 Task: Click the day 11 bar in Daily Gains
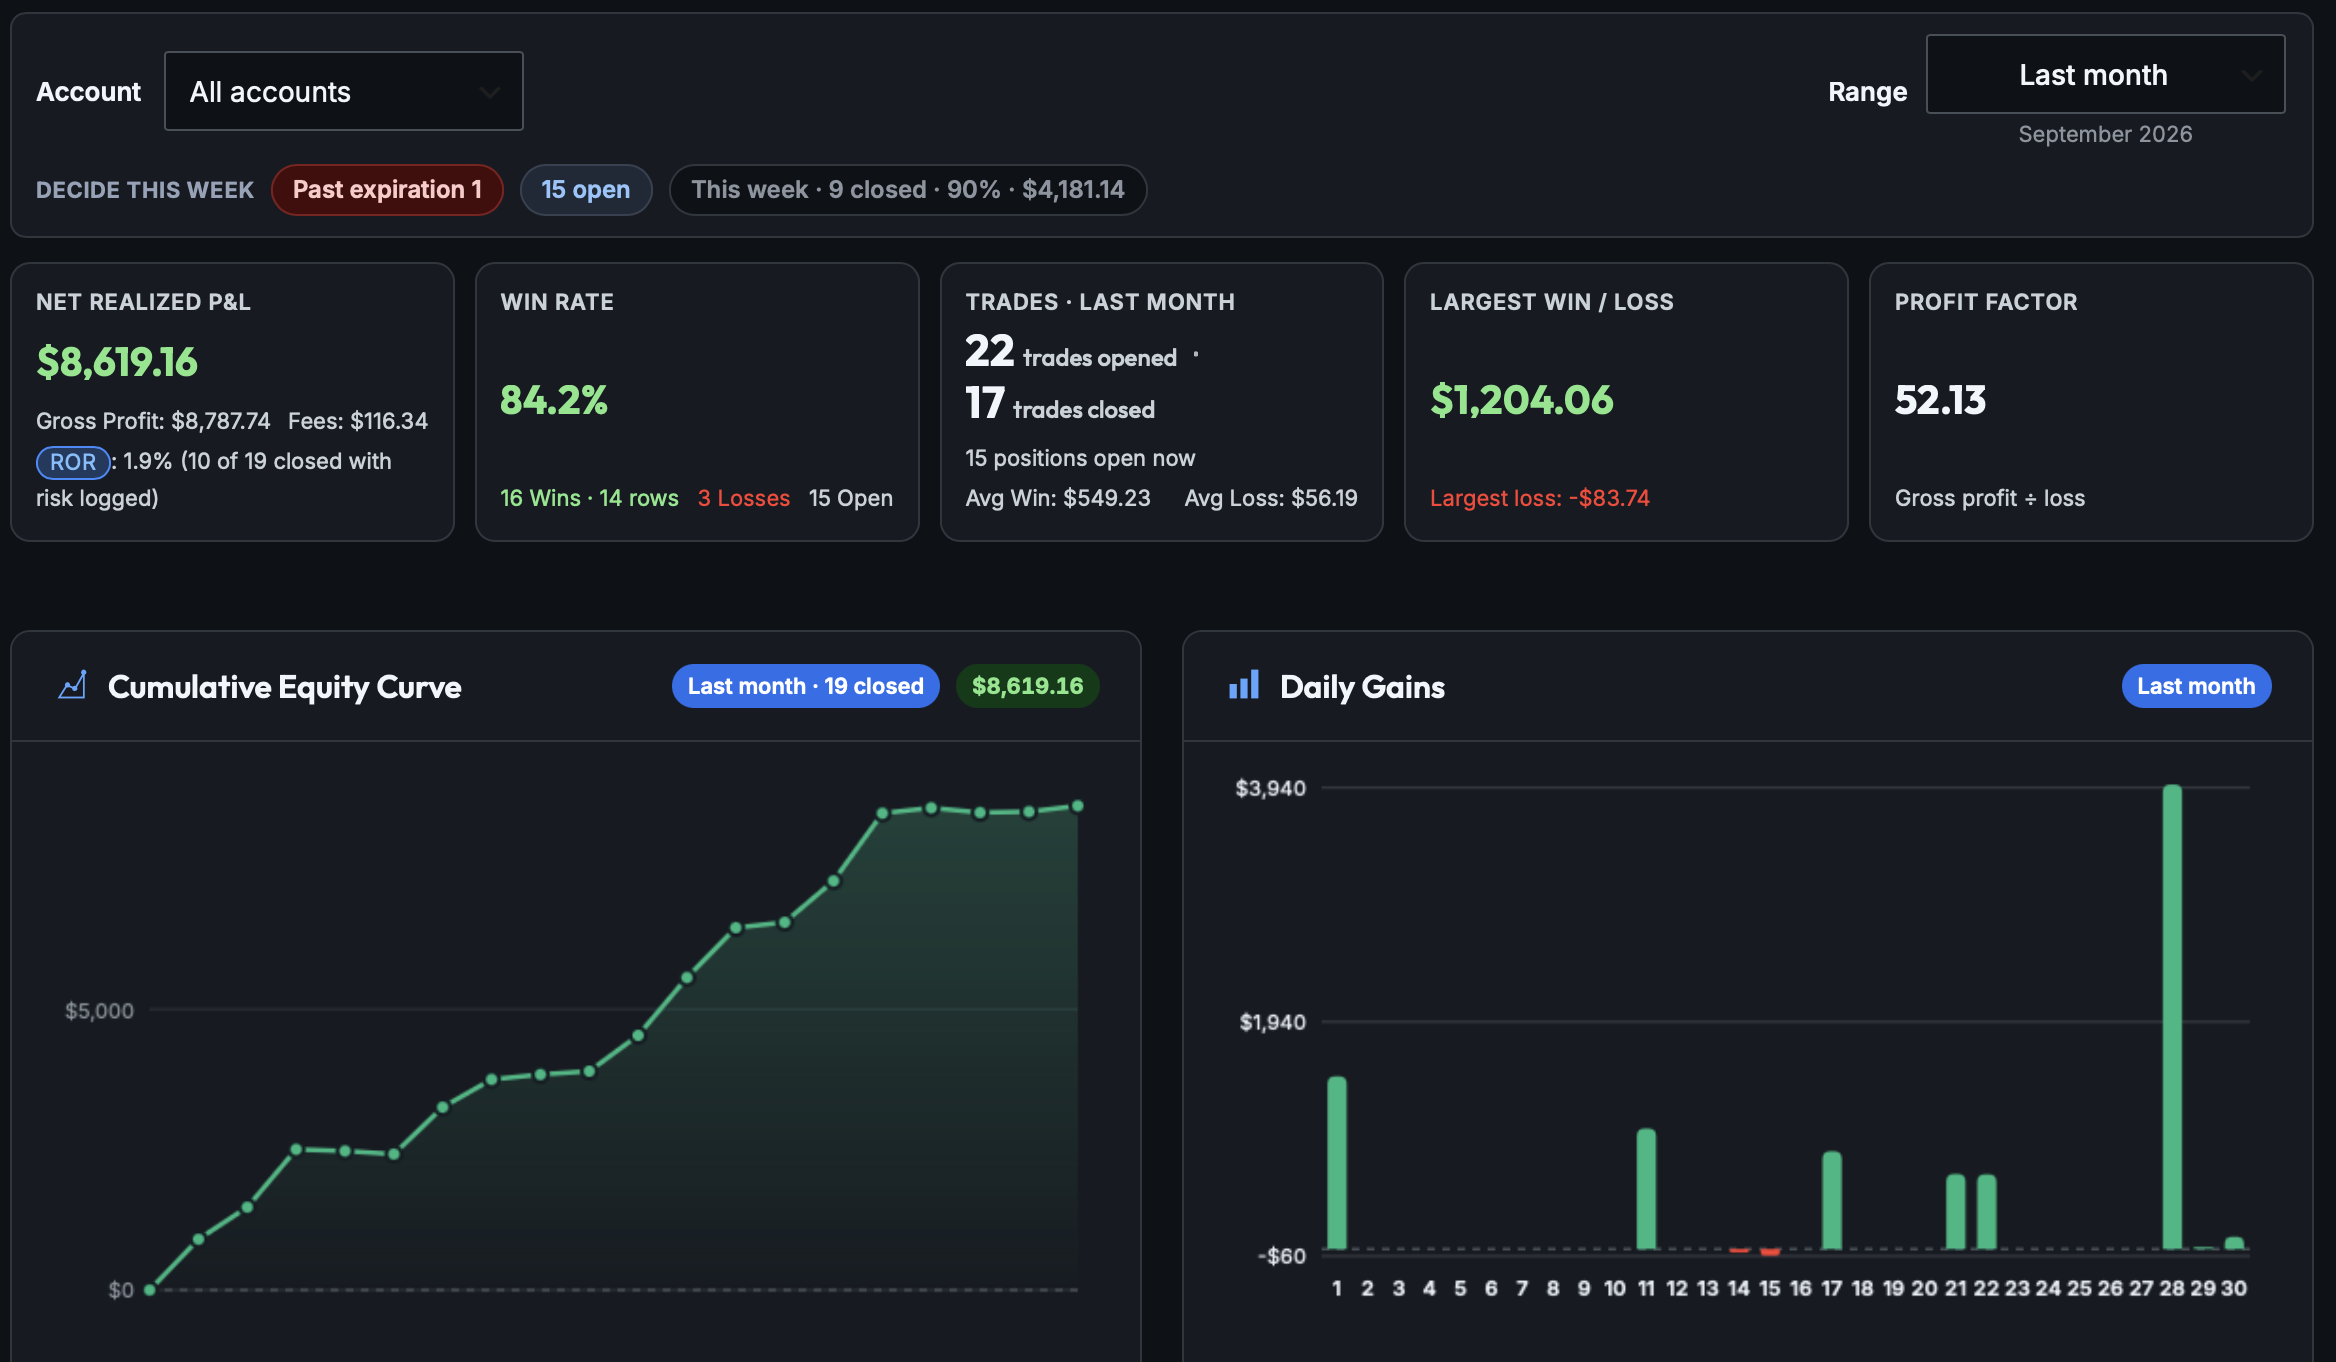pyautogui.click(x=1646, y=1189)
